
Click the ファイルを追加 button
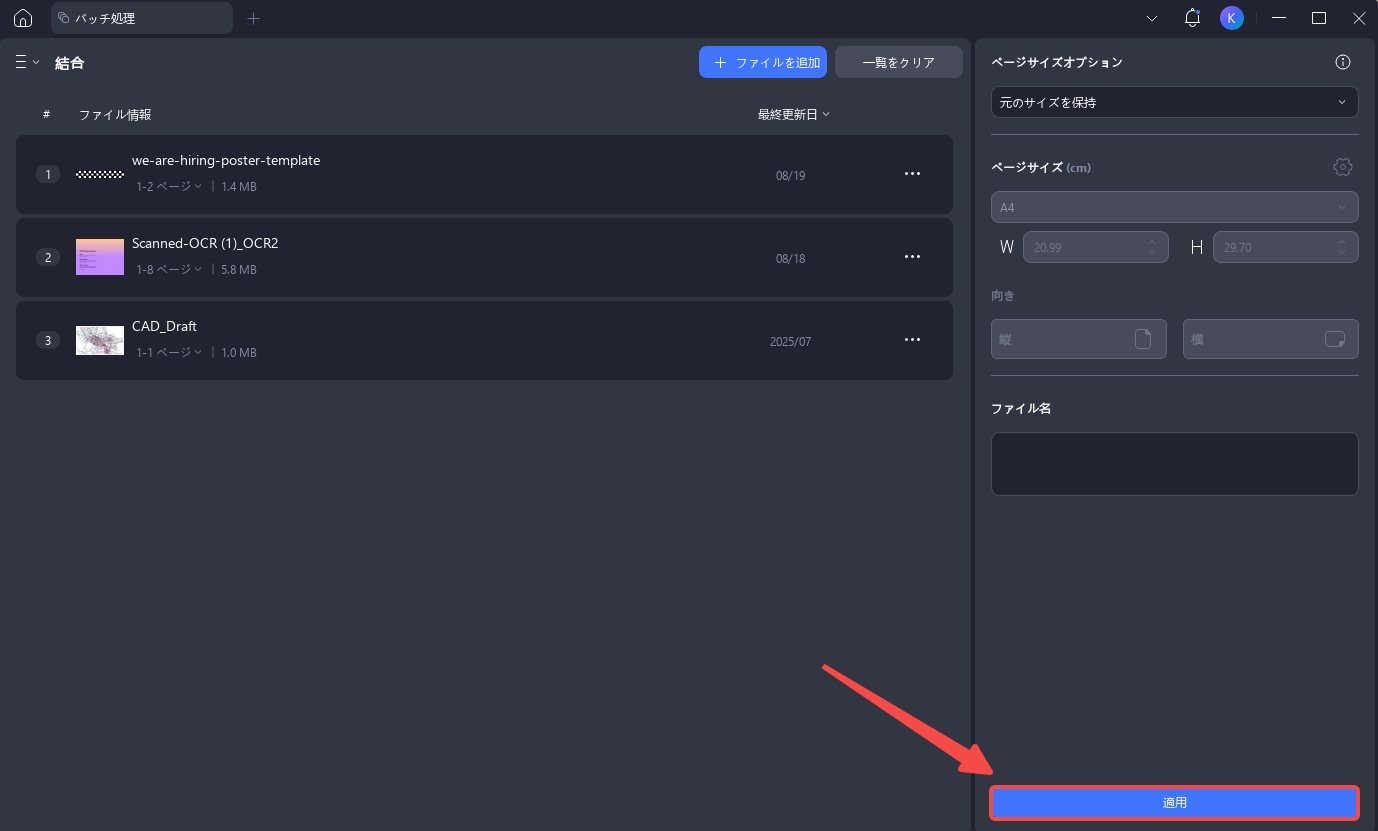(763, 62)
